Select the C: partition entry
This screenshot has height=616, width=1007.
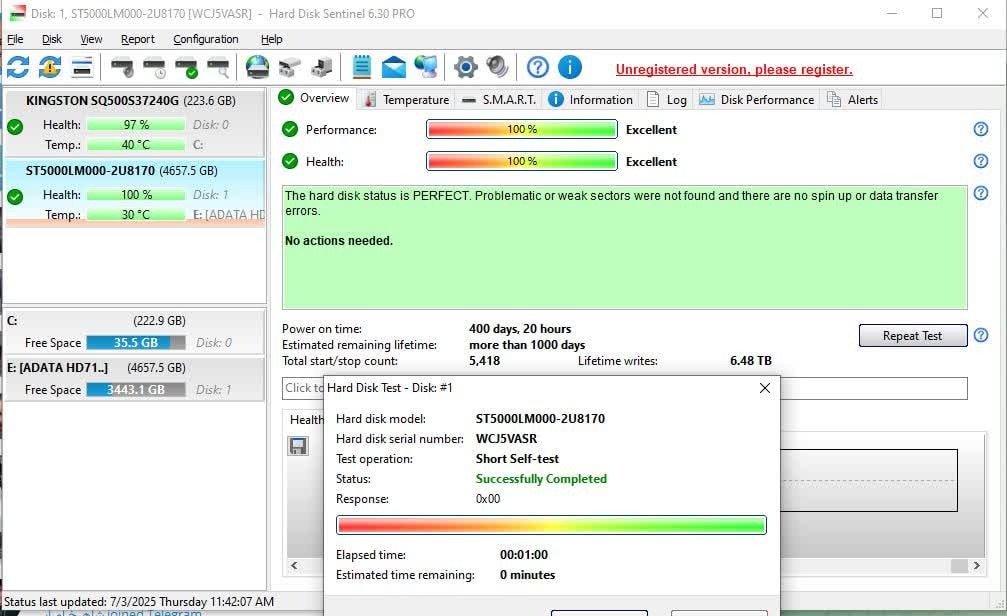[x=134, y=331]
